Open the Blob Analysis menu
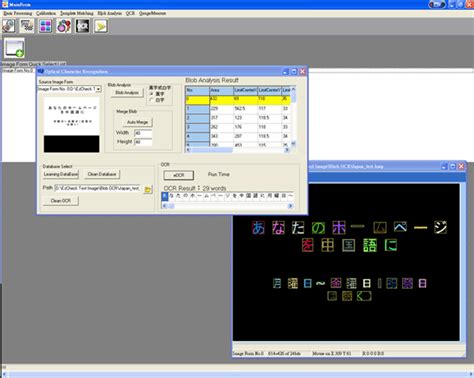Viewport: 474px width, 378px height. (110, 13)
